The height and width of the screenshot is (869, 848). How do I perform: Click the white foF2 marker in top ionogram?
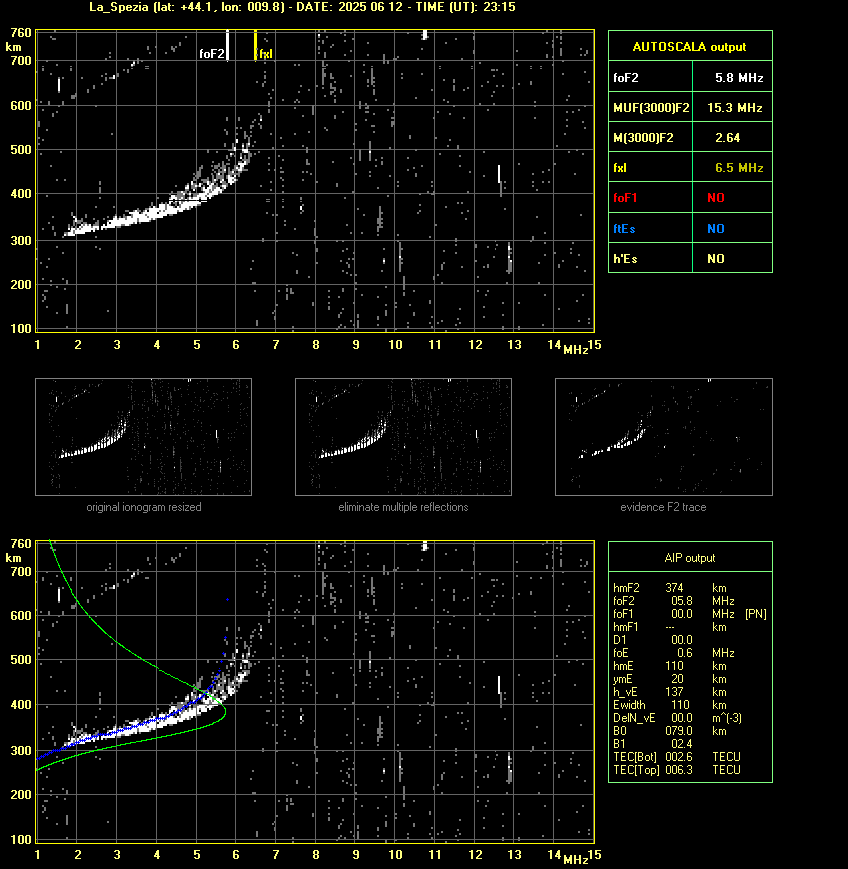[x=227, y=45]
